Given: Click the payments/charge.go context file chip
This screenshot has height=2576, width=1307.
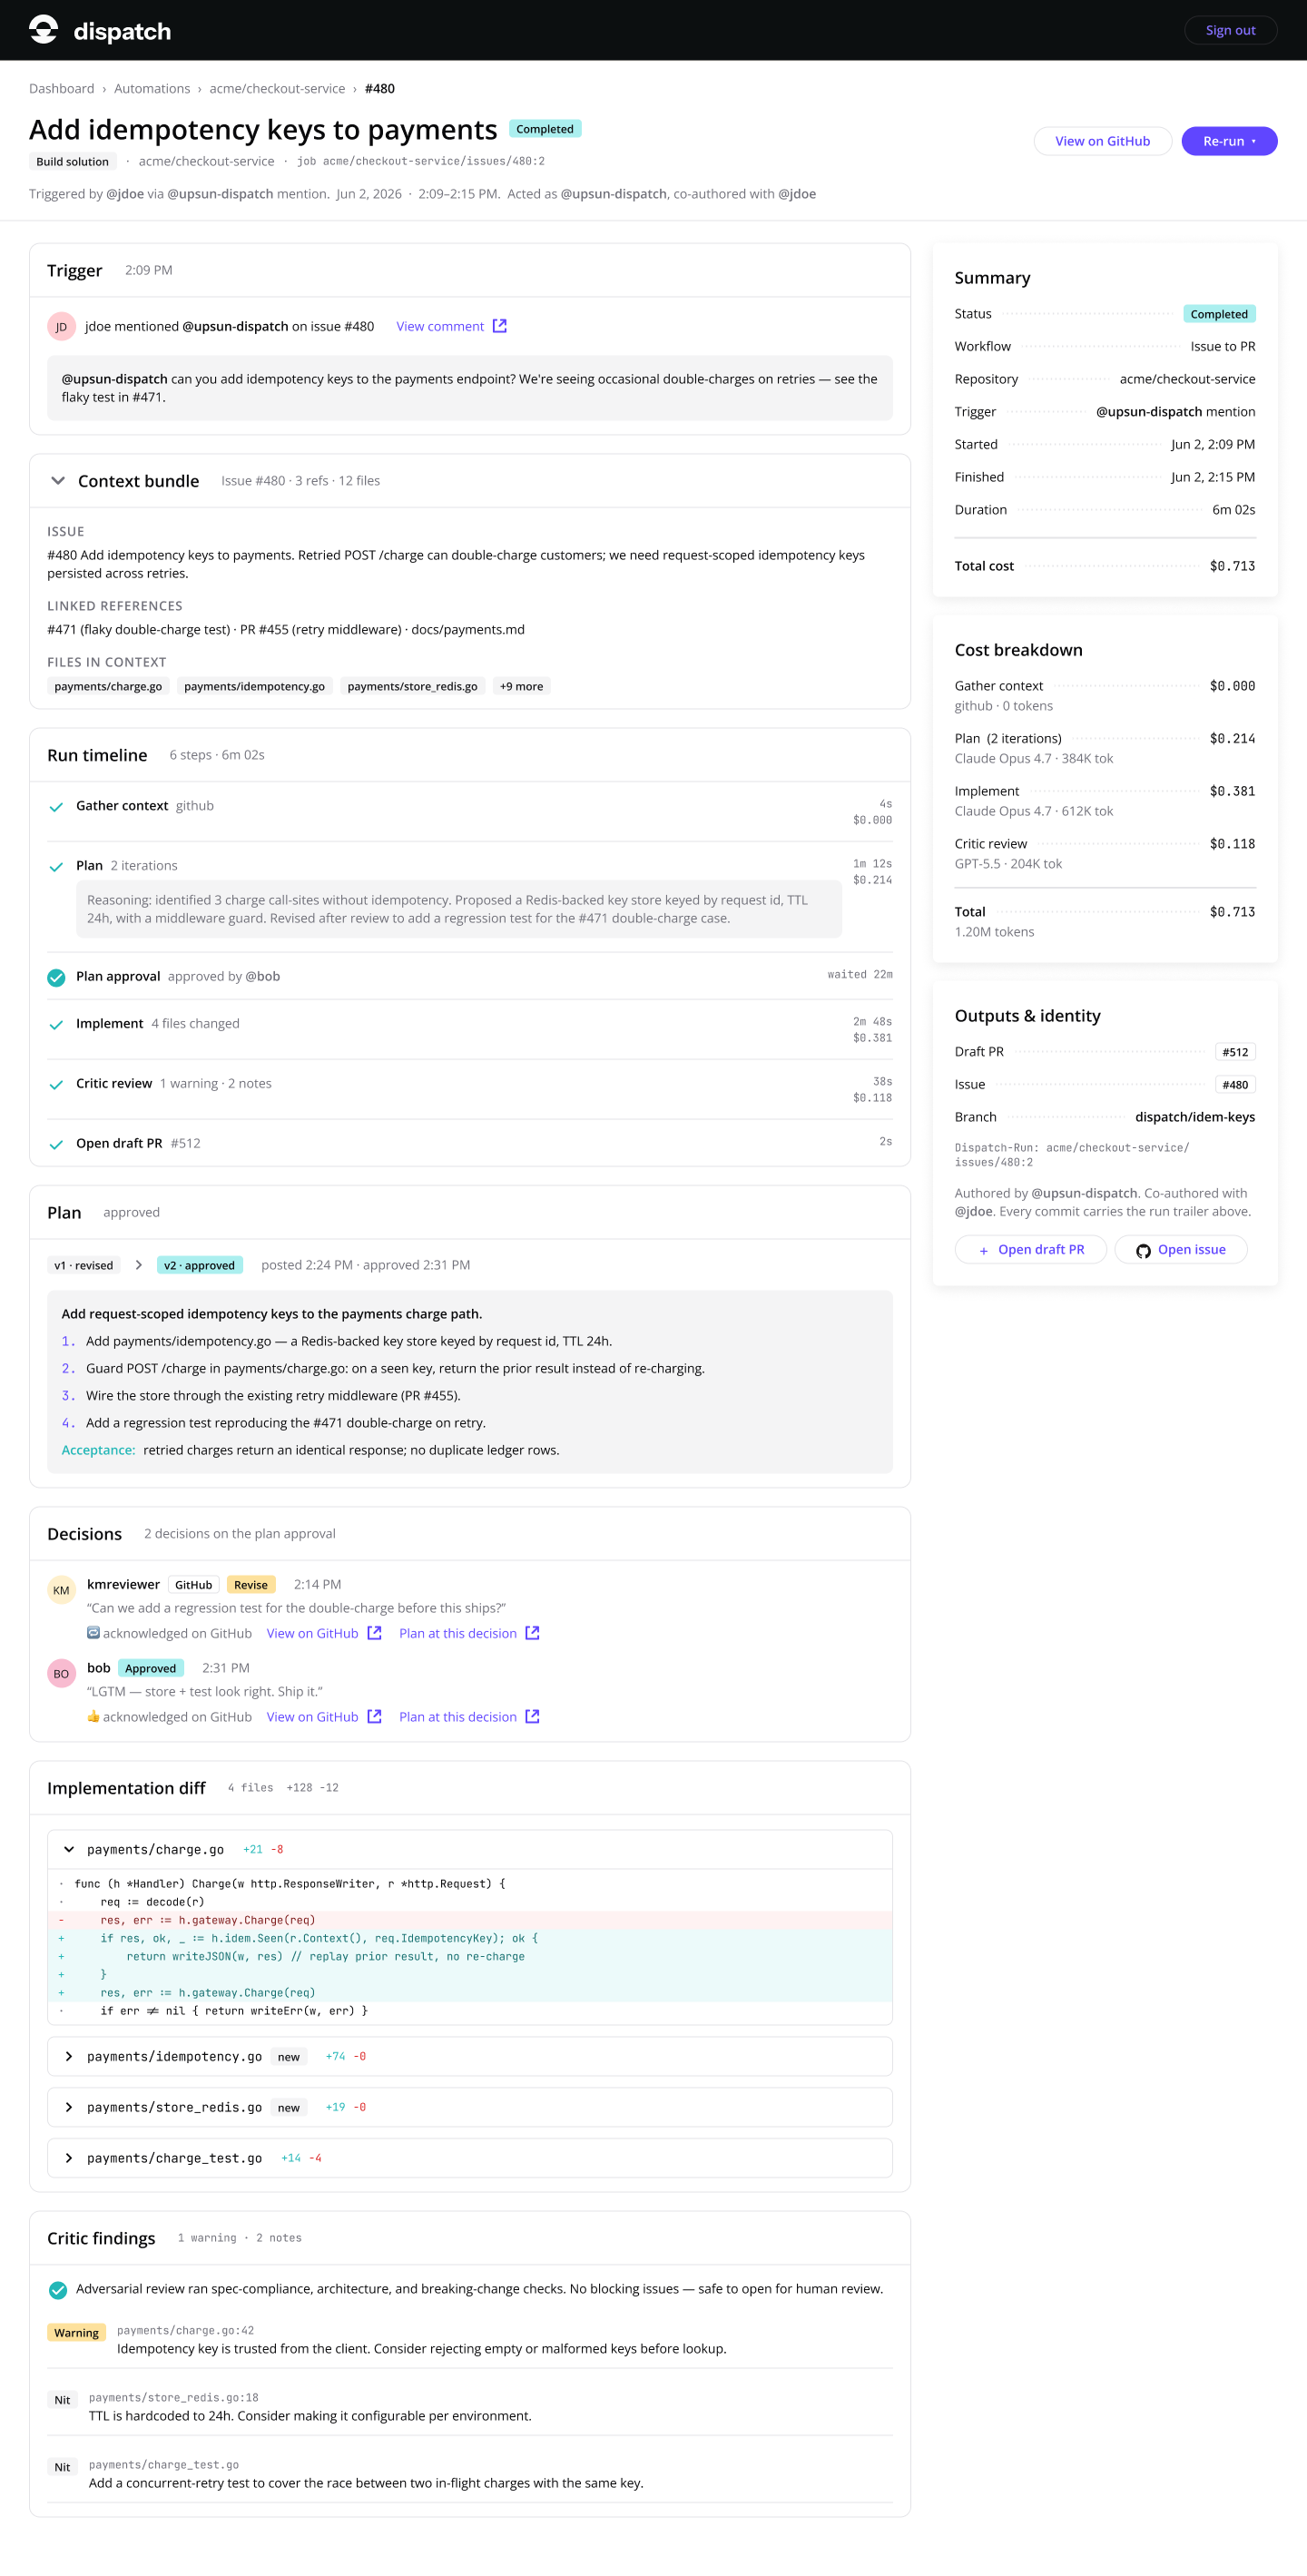Looking at the screenshot, I should tap(108, 686).
